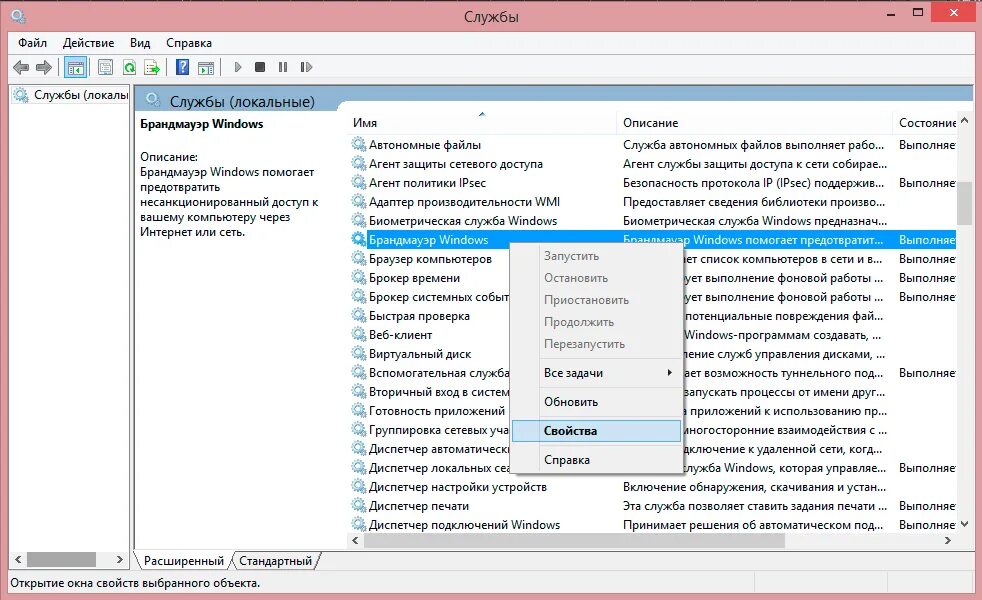Select the Биометрическая служба Windows row
The image size is (982, 600).
click(x=652, y=221)
